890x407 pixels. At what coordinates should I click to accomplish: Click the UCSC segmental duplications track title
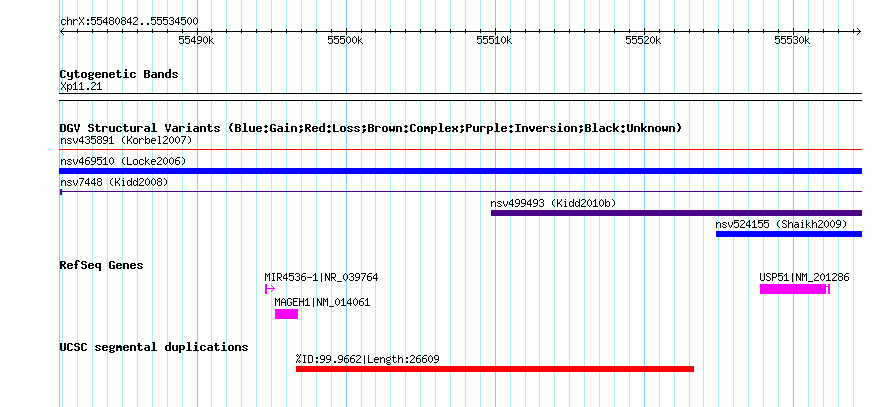coord(154,347)
